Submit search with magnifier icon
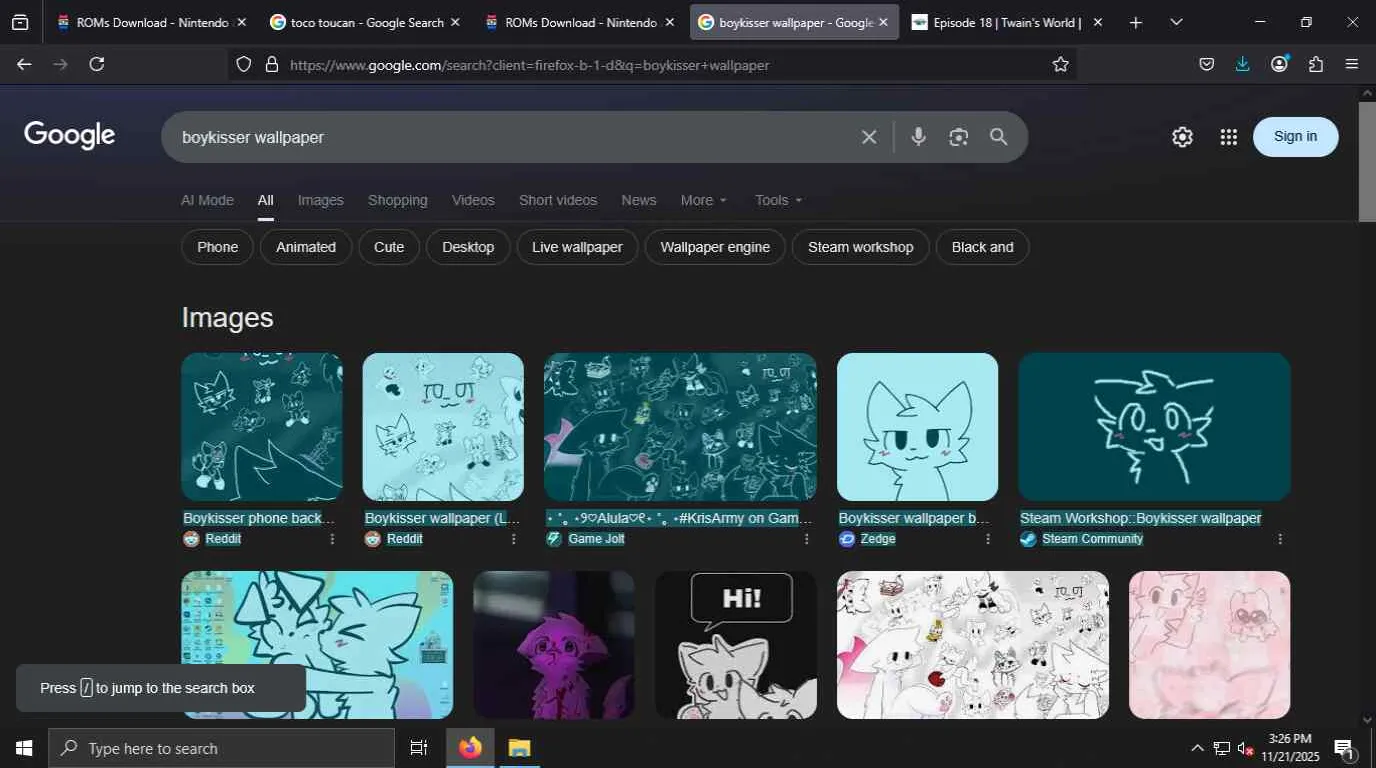This screenshot has height=768, width=1376. point(998,137)
